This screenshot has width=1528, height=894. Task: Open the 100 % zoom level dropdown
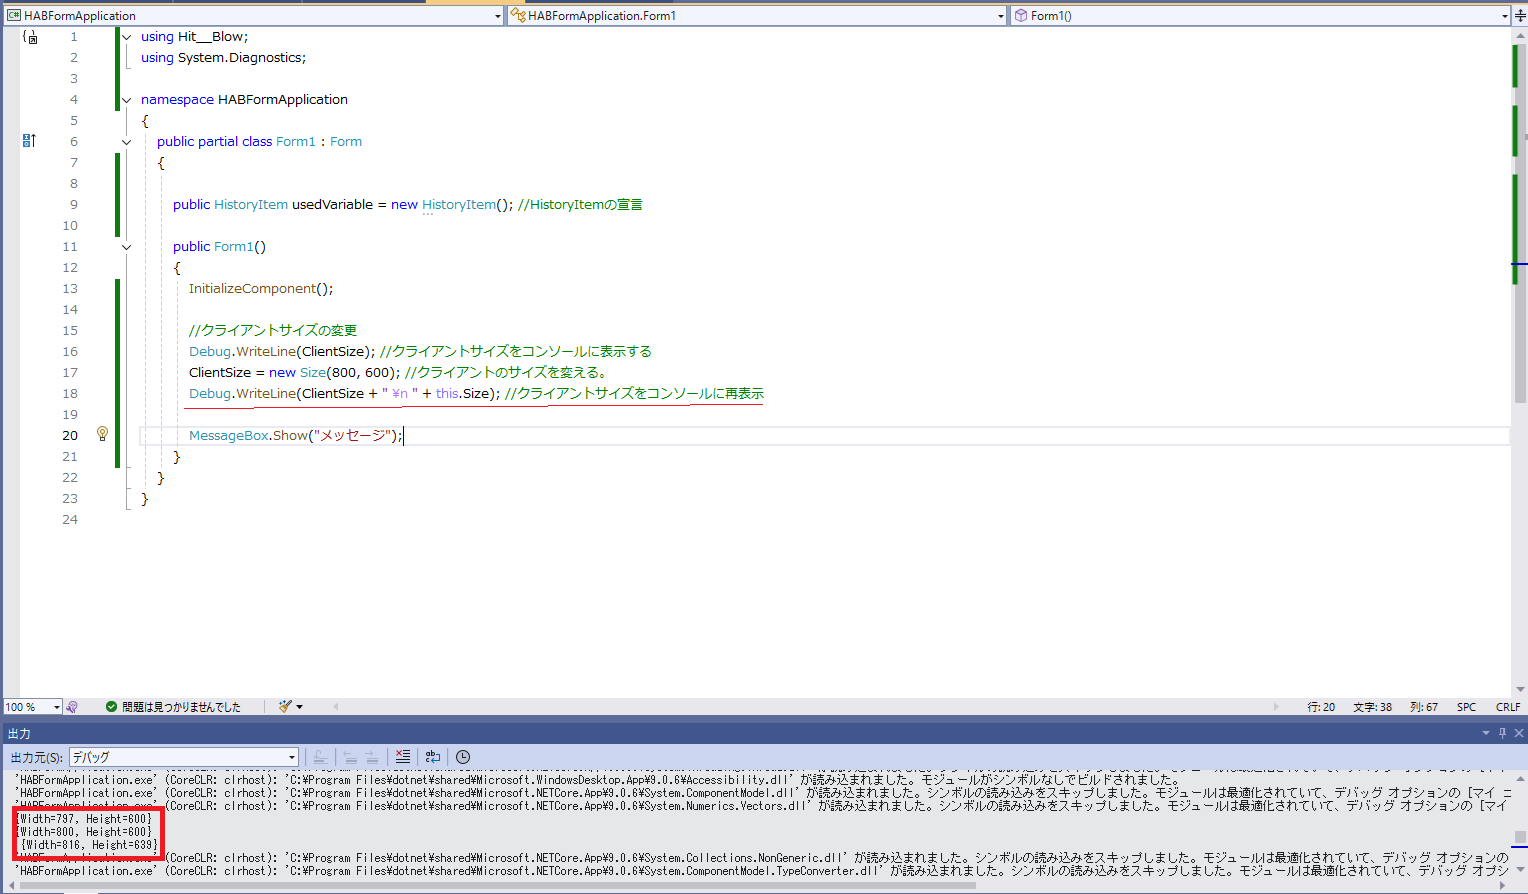click(56, 707)
